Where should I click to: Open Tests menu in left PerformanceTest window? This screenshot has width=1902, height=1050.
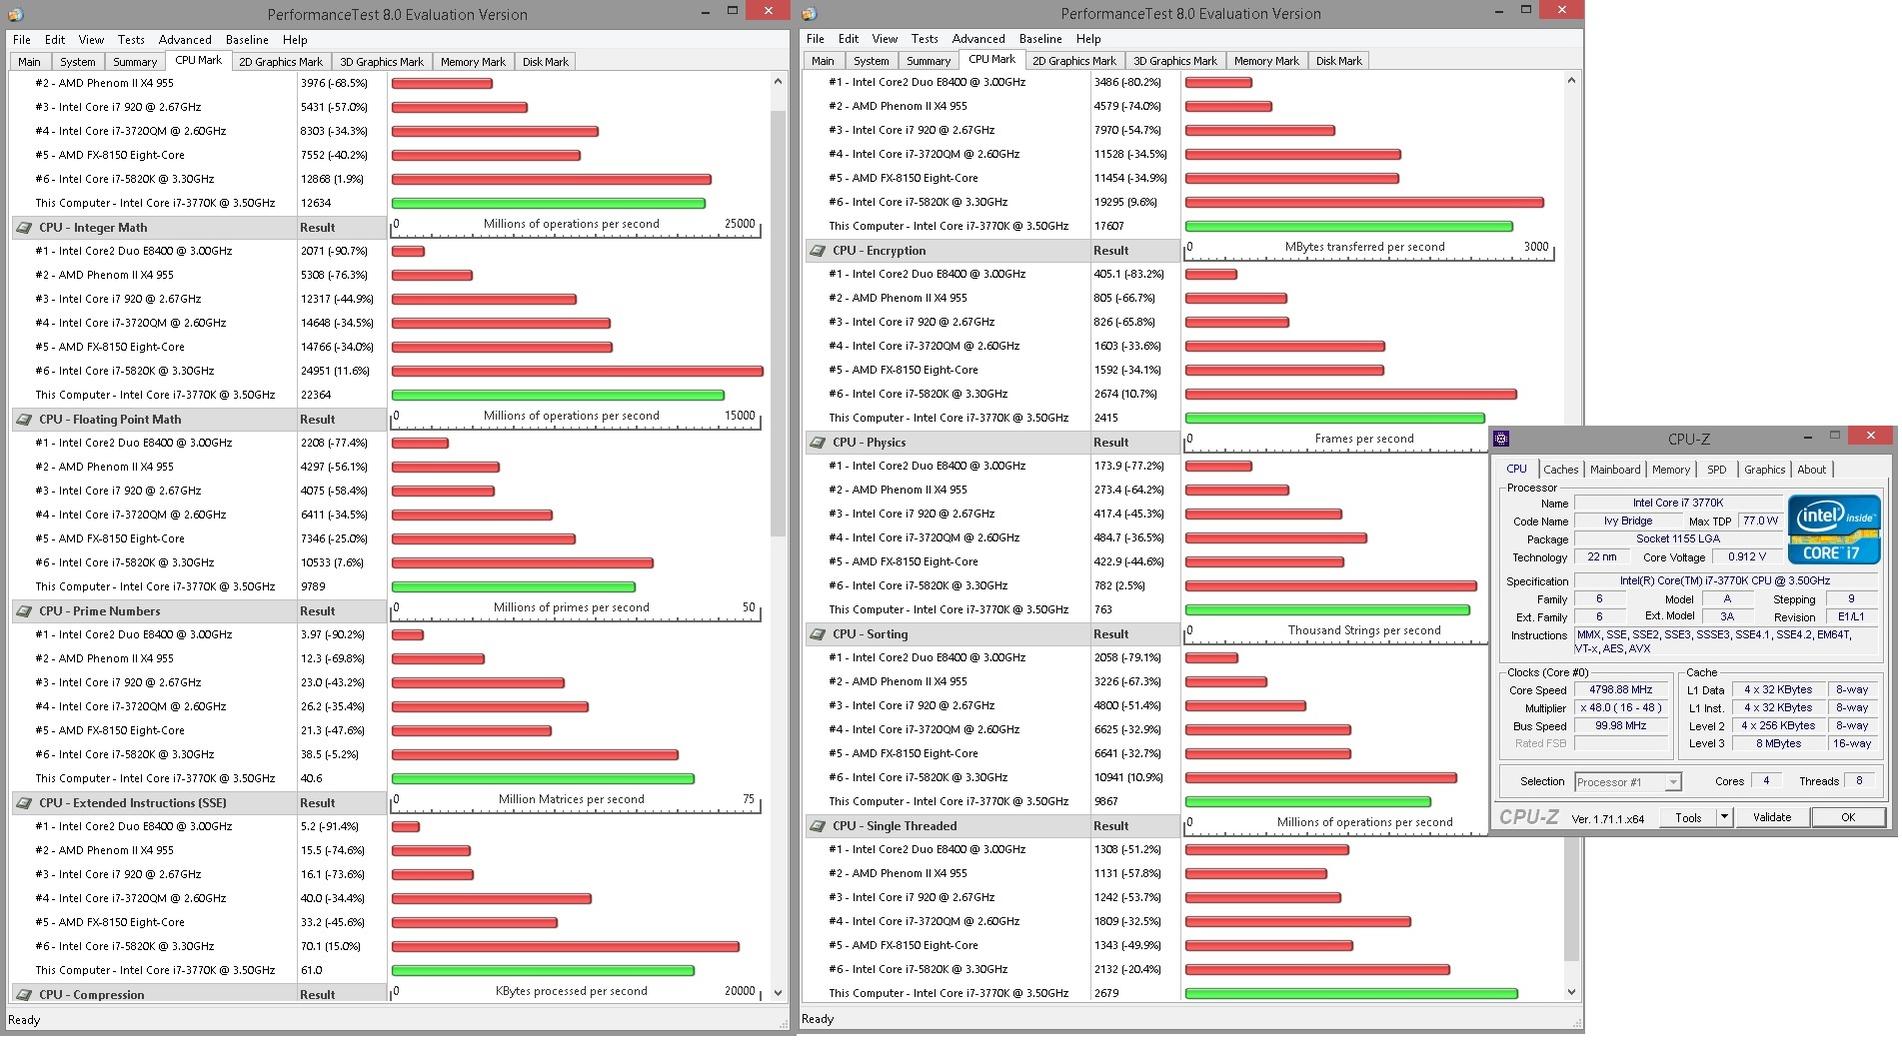pyautogui.click(x=131, y=40)
